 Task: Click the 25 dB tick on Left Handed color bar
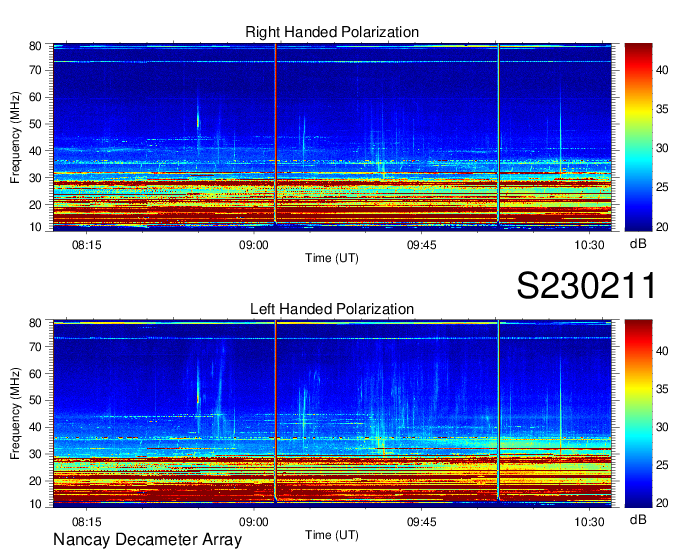662,465
